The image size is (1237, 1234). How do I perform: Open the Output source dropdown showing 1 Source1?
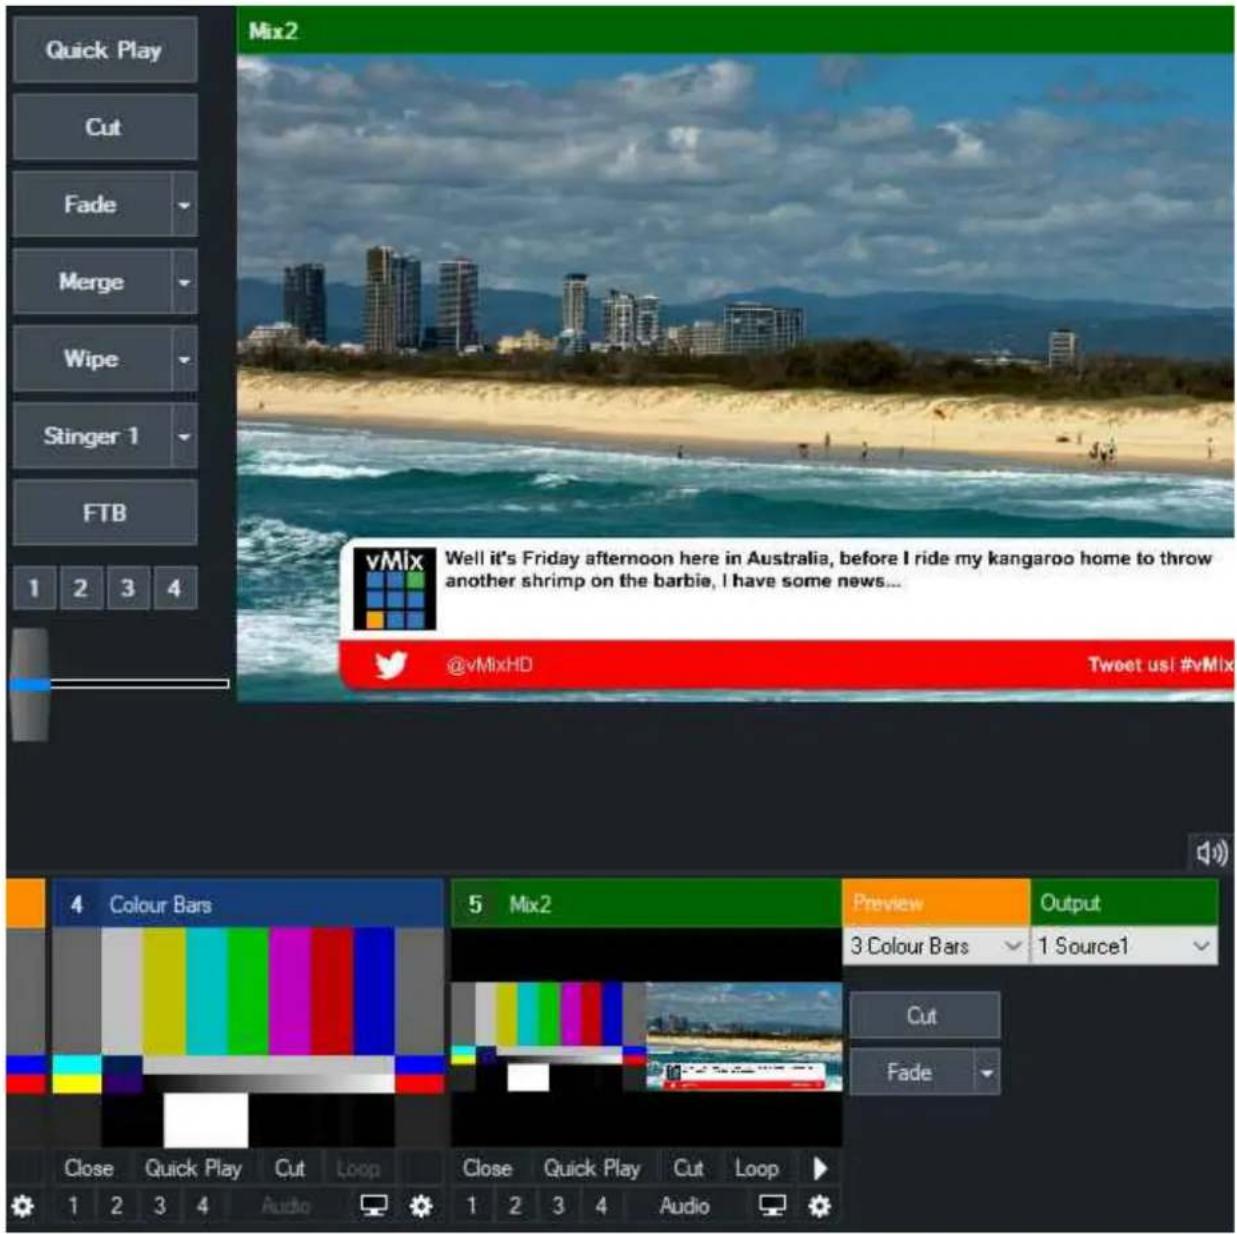[1124, 946]
